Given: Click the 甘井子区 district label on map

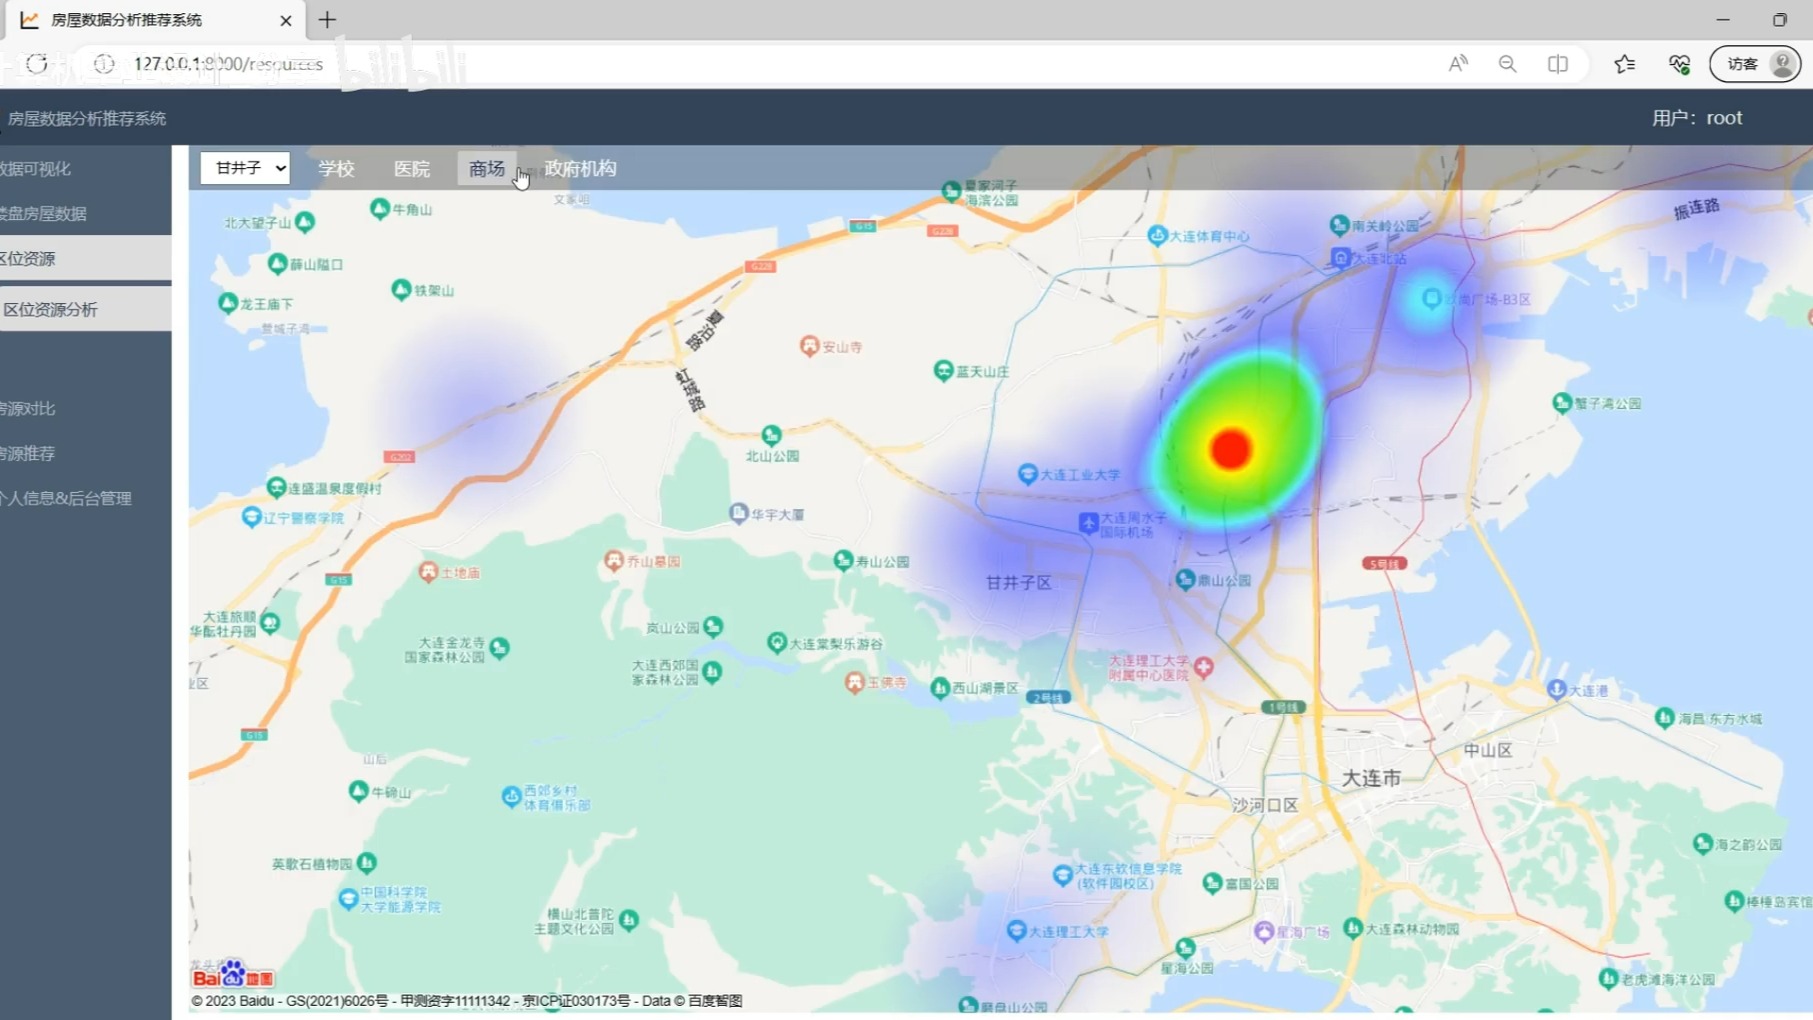Looking at the screenshot, I should pyautogui.click(x=1018, y=582).
